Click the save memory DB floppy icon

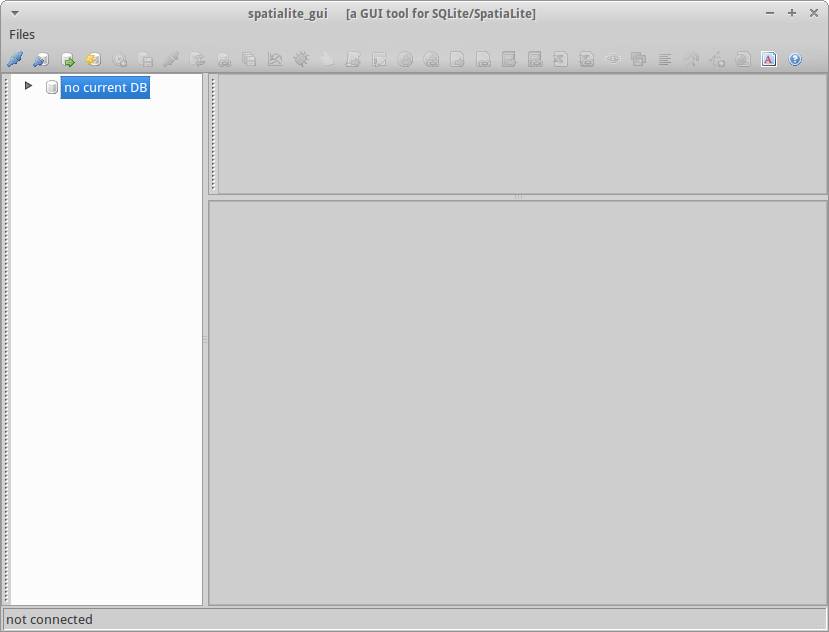[145, 59]
